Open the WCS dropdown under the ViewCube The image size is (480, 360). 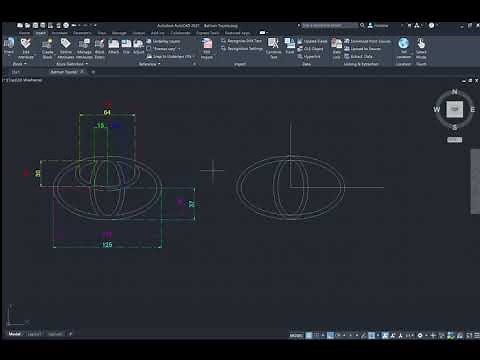pos(455,140)
